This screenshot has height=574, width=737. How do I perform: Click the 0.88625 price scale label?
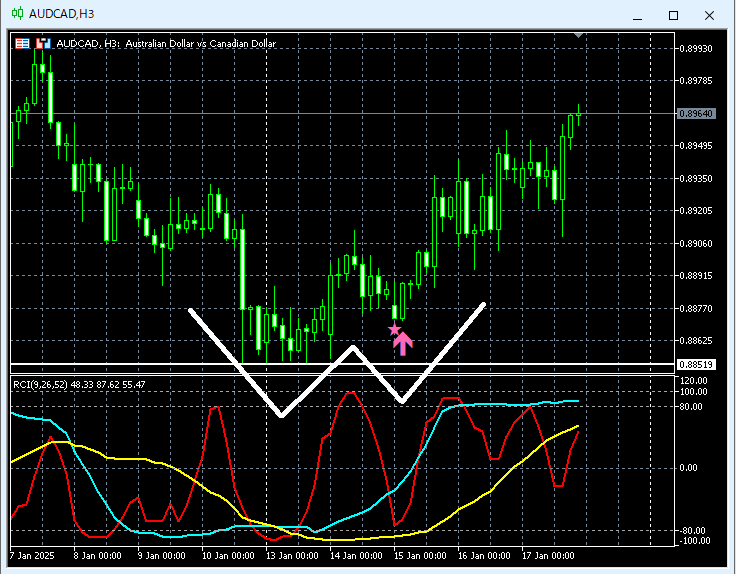click(696, 340)
